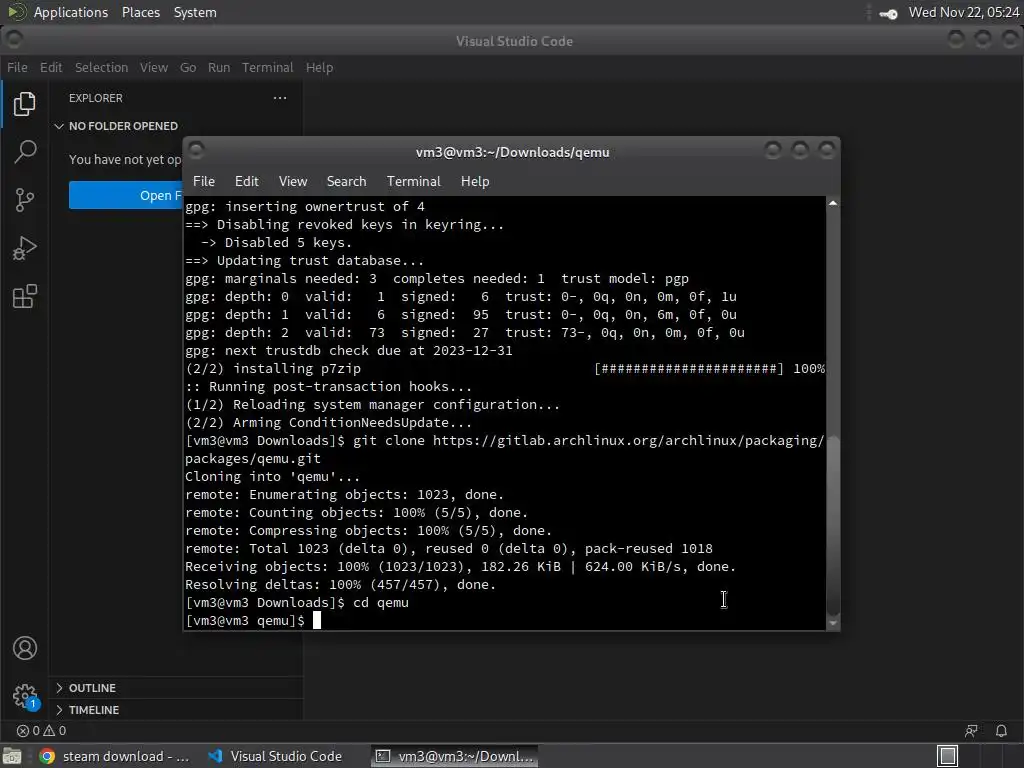Open the Applications menu in top panel

[71, 12]
